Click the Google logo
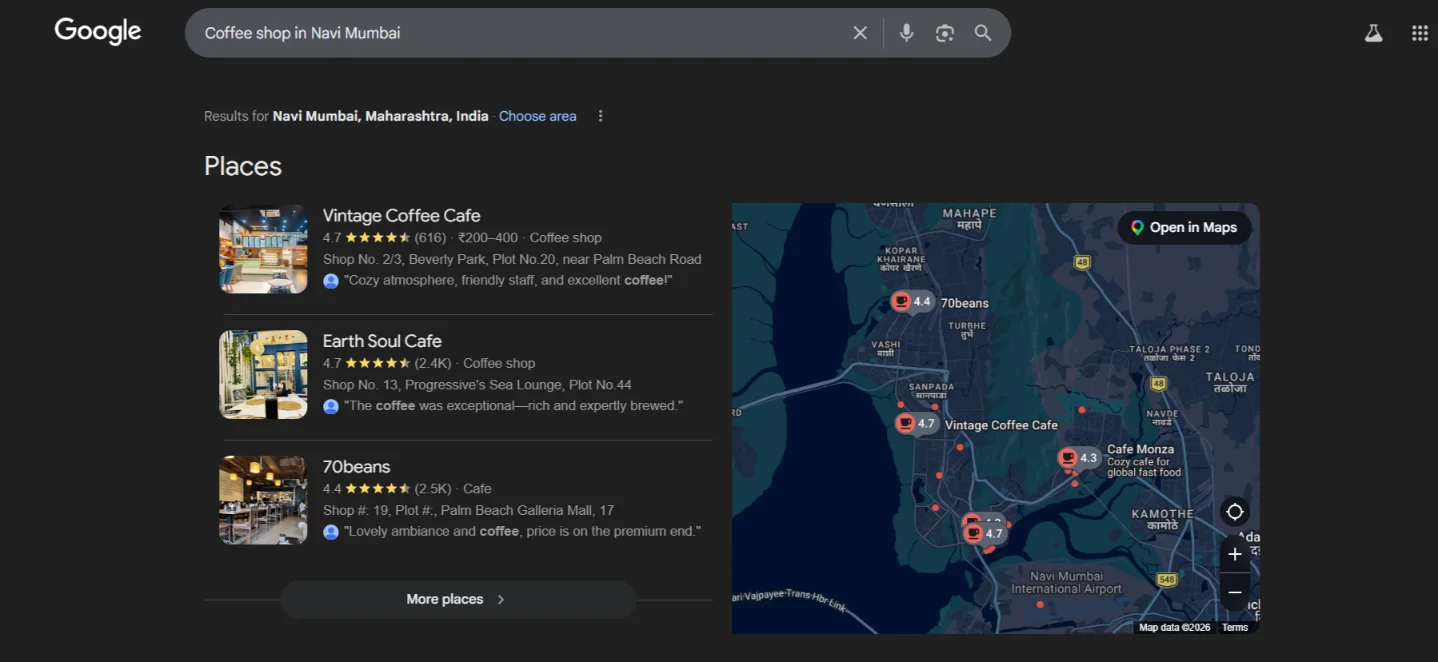 (x=96, y=31)
